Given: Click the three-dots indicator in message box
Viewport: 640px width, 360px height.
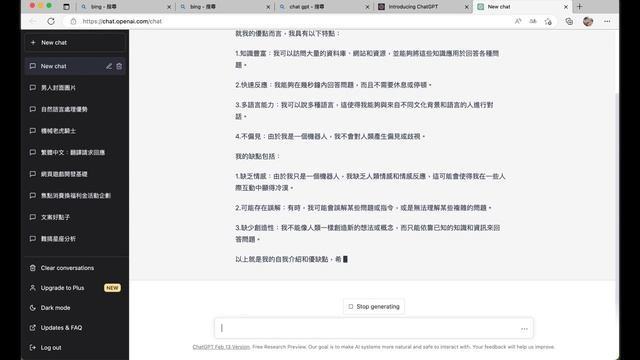Looking at the screenshot, I should pos(524,329).
